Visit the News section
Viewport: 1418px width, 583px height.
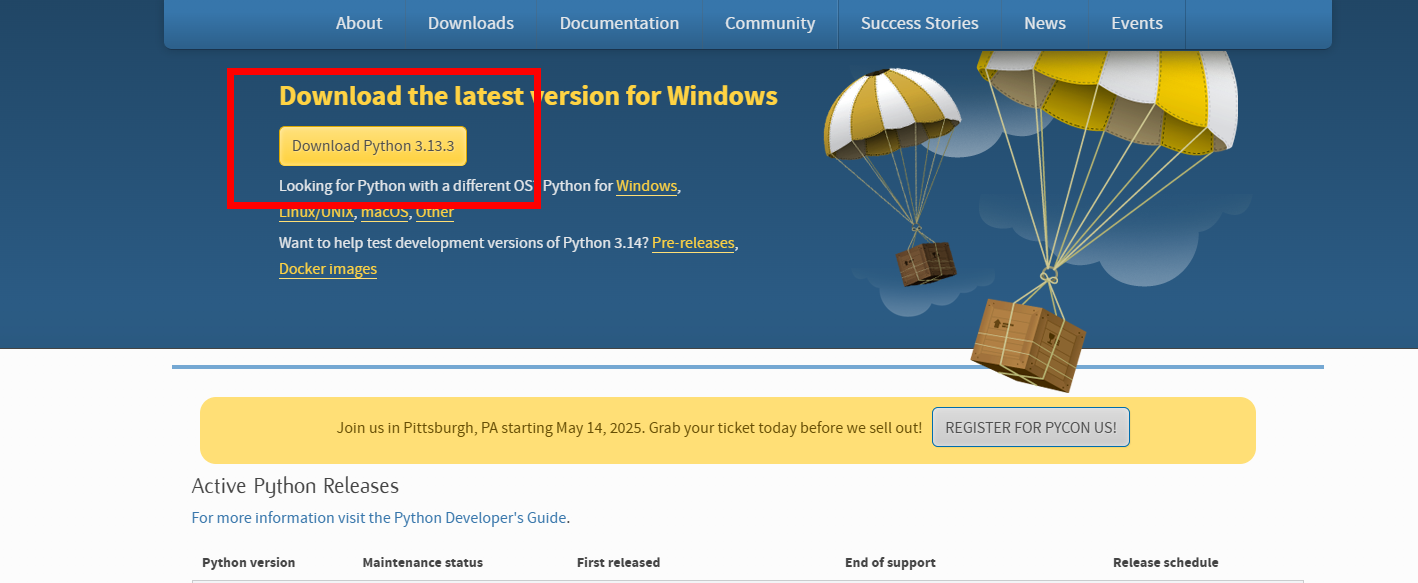[x=1045, y=23]
